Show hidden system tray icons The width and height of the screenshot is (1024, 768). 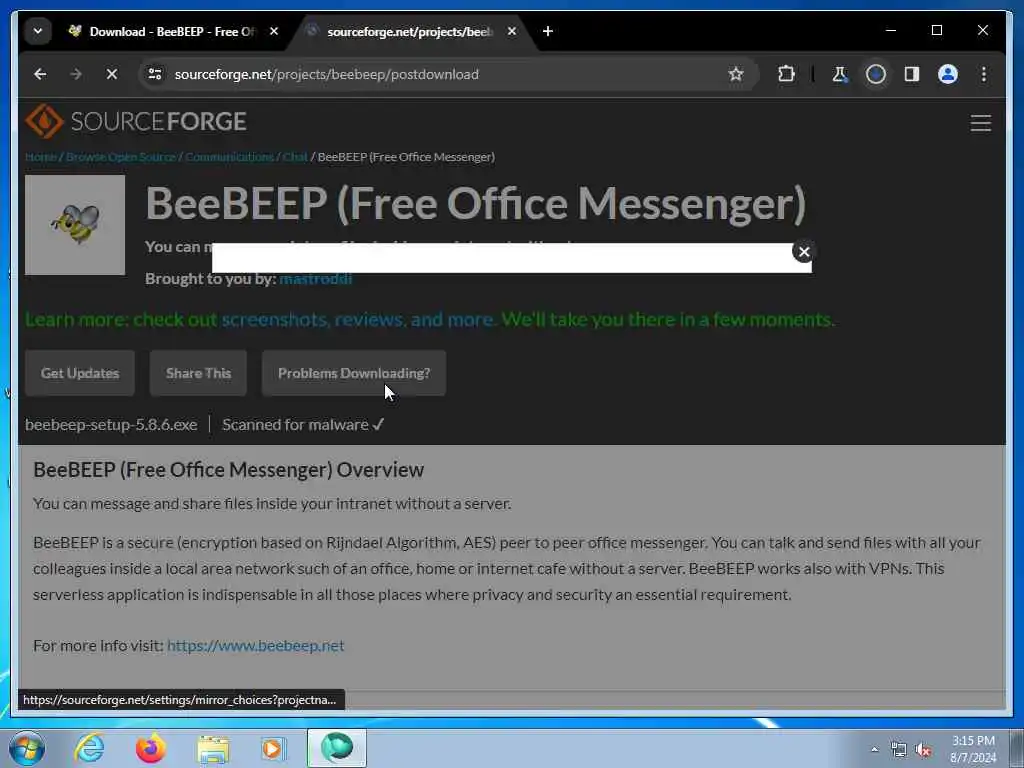(x=874, y=750)
